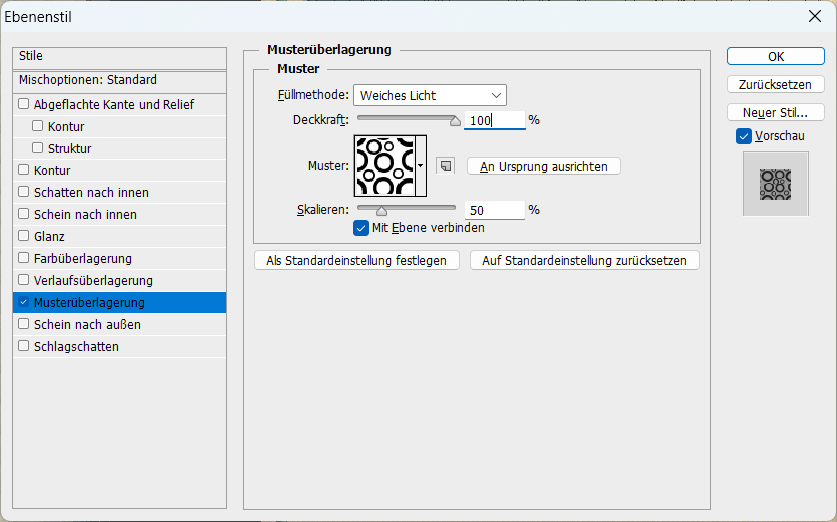Click Als Standardeinstellung festlegen
Viewport: 837px width, 522px height.
click(x=357, y=260)
